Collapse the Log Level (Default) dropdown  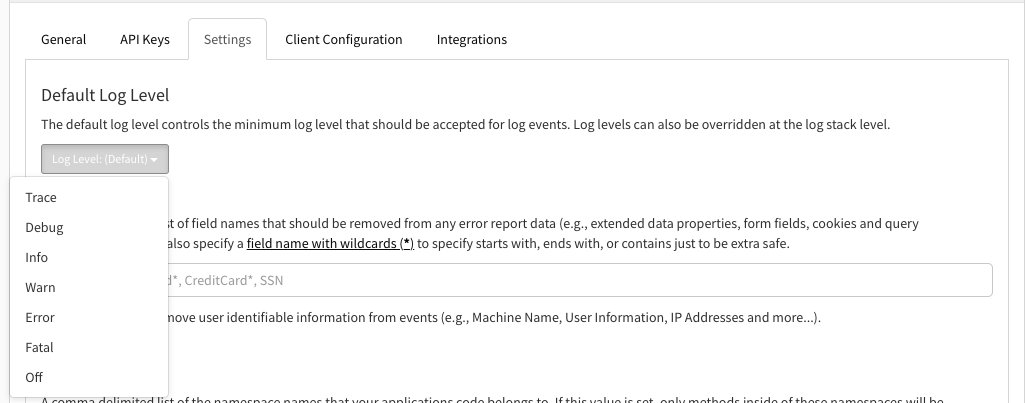tap(105, 159)
